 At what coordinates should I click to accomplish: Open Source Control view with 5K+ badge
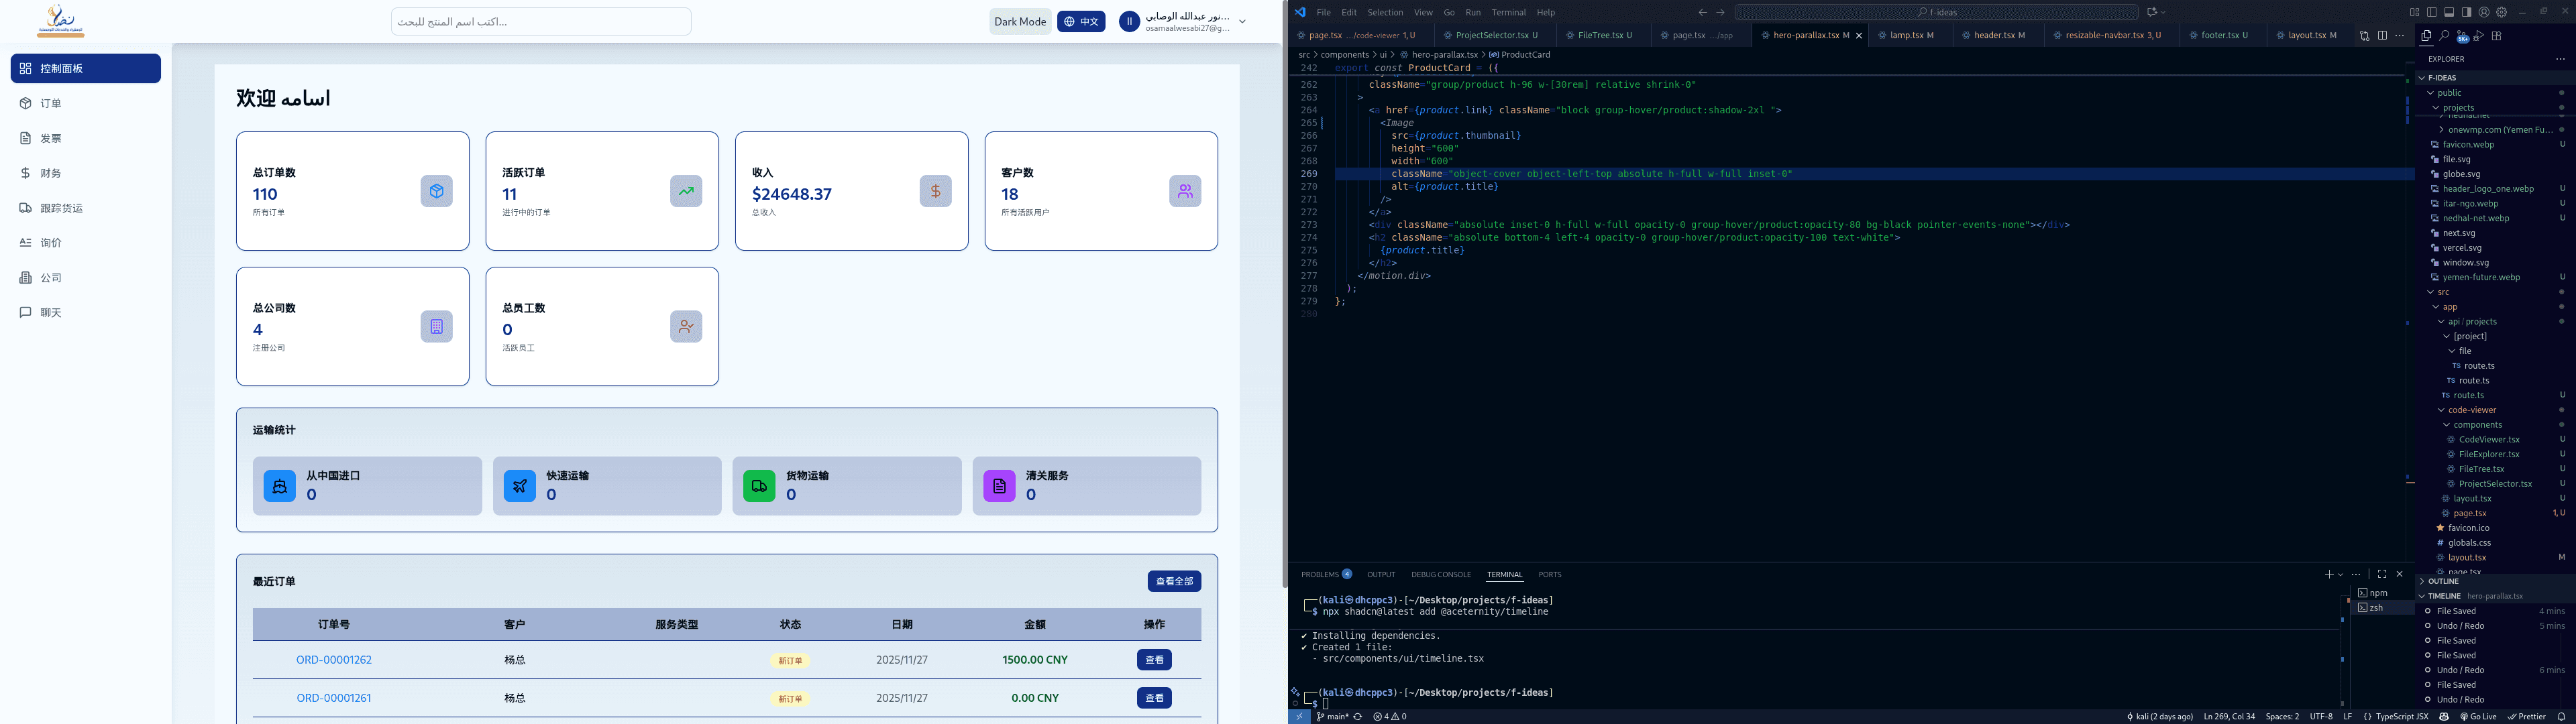(2462, 36)
